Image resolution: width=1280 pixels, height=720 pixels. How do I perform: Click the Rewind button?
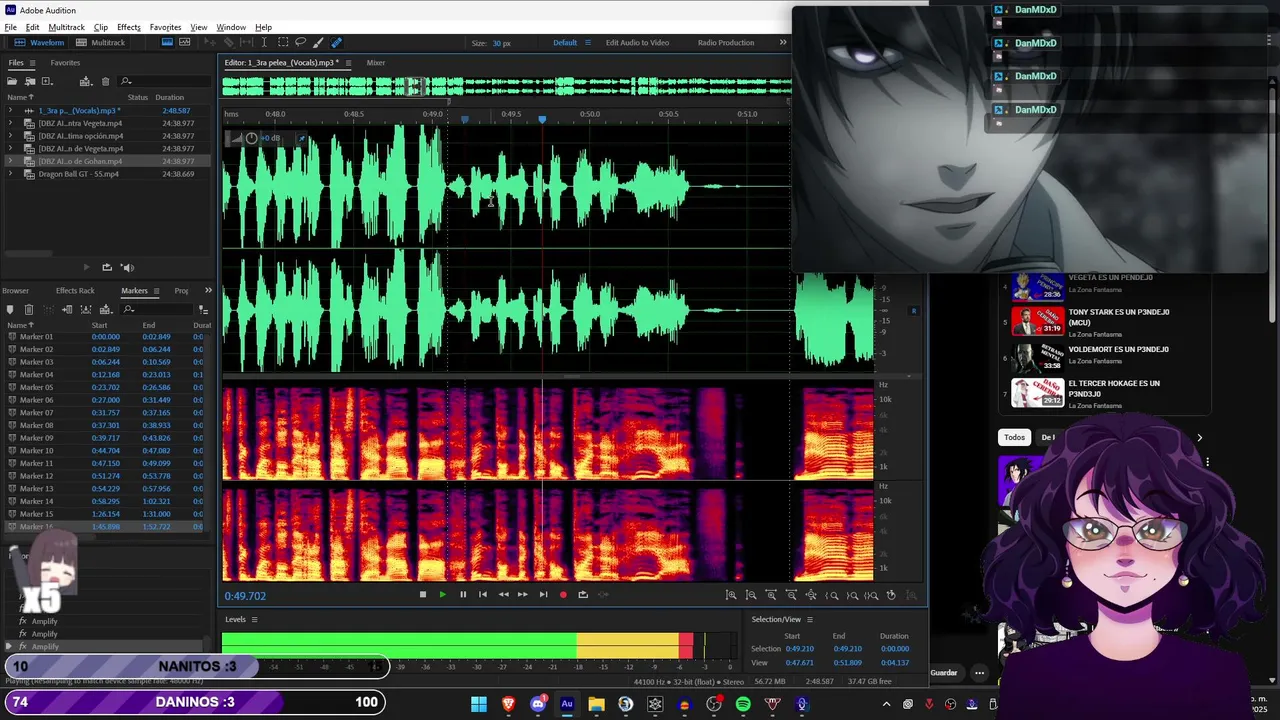pos(503,594)
